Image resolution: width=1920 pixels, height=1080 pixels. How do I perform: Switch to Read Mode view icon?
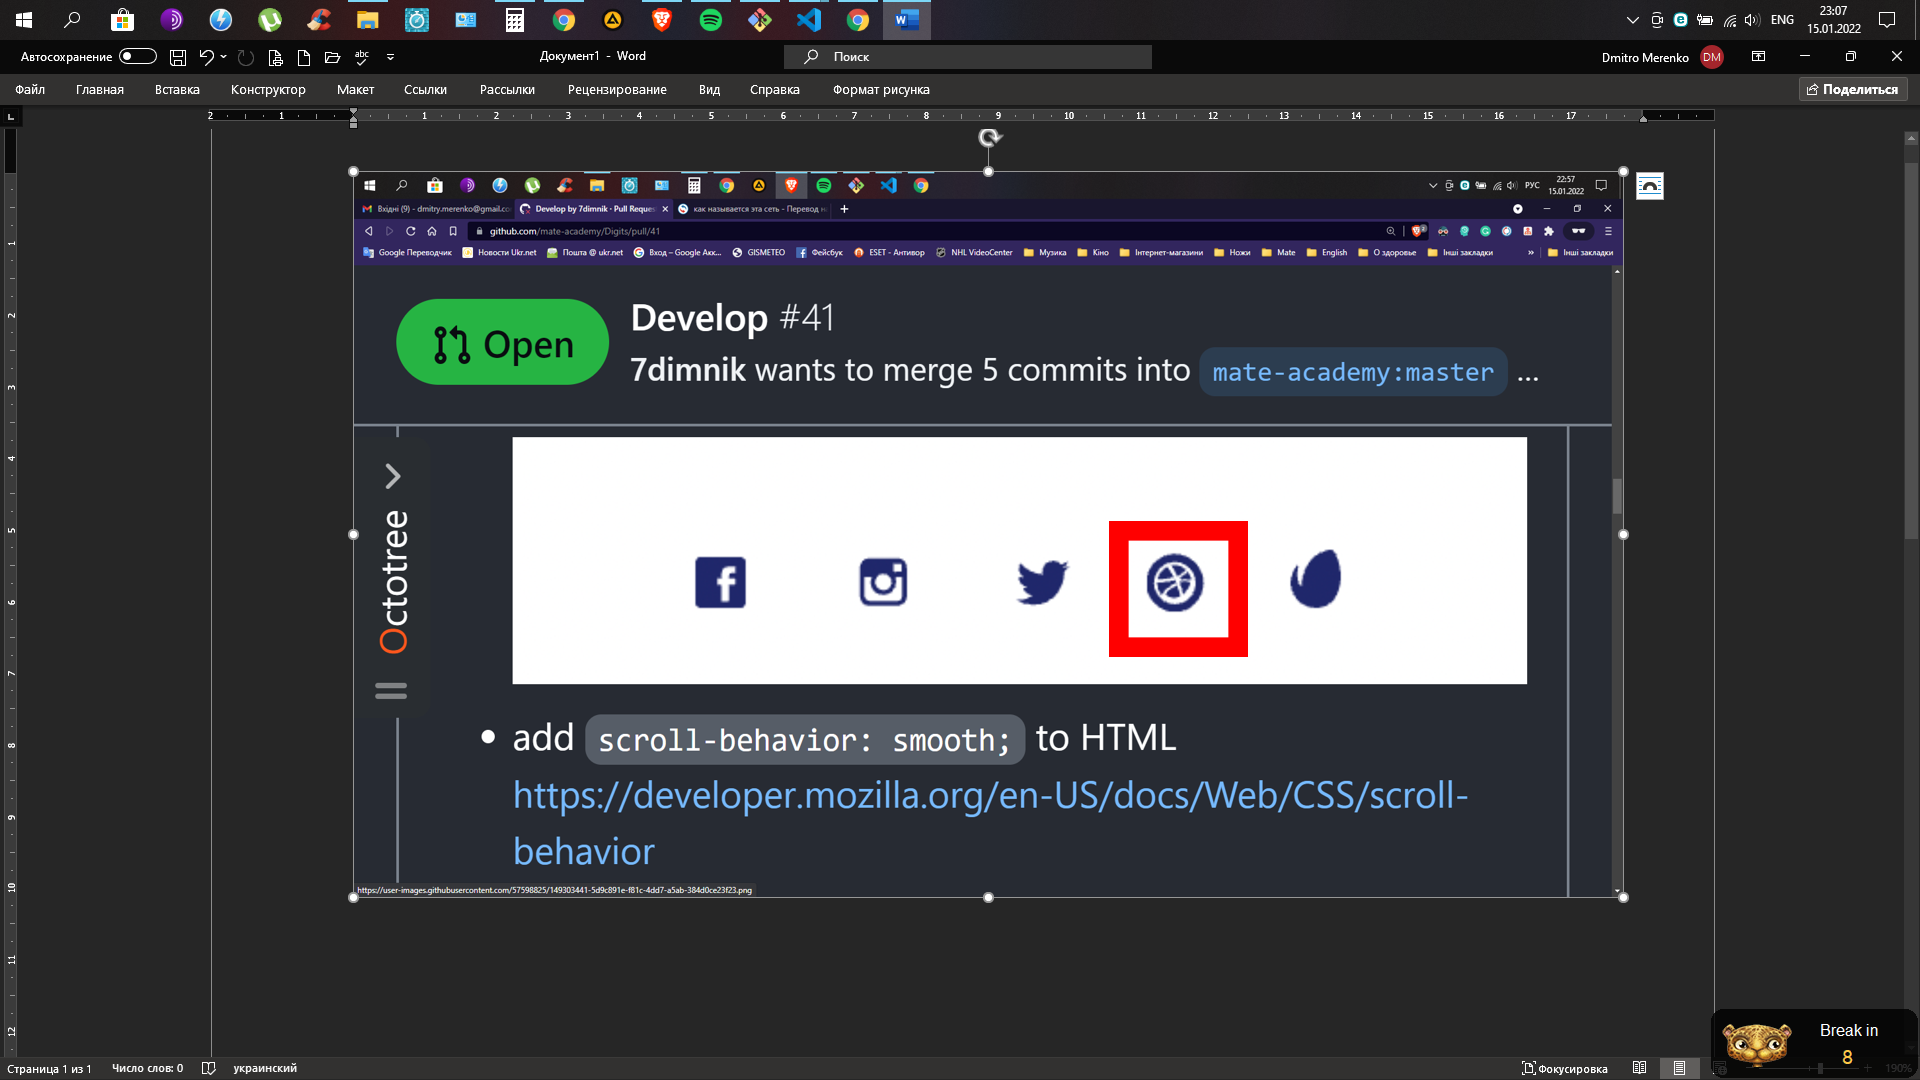click(x=1639, y=1068)
